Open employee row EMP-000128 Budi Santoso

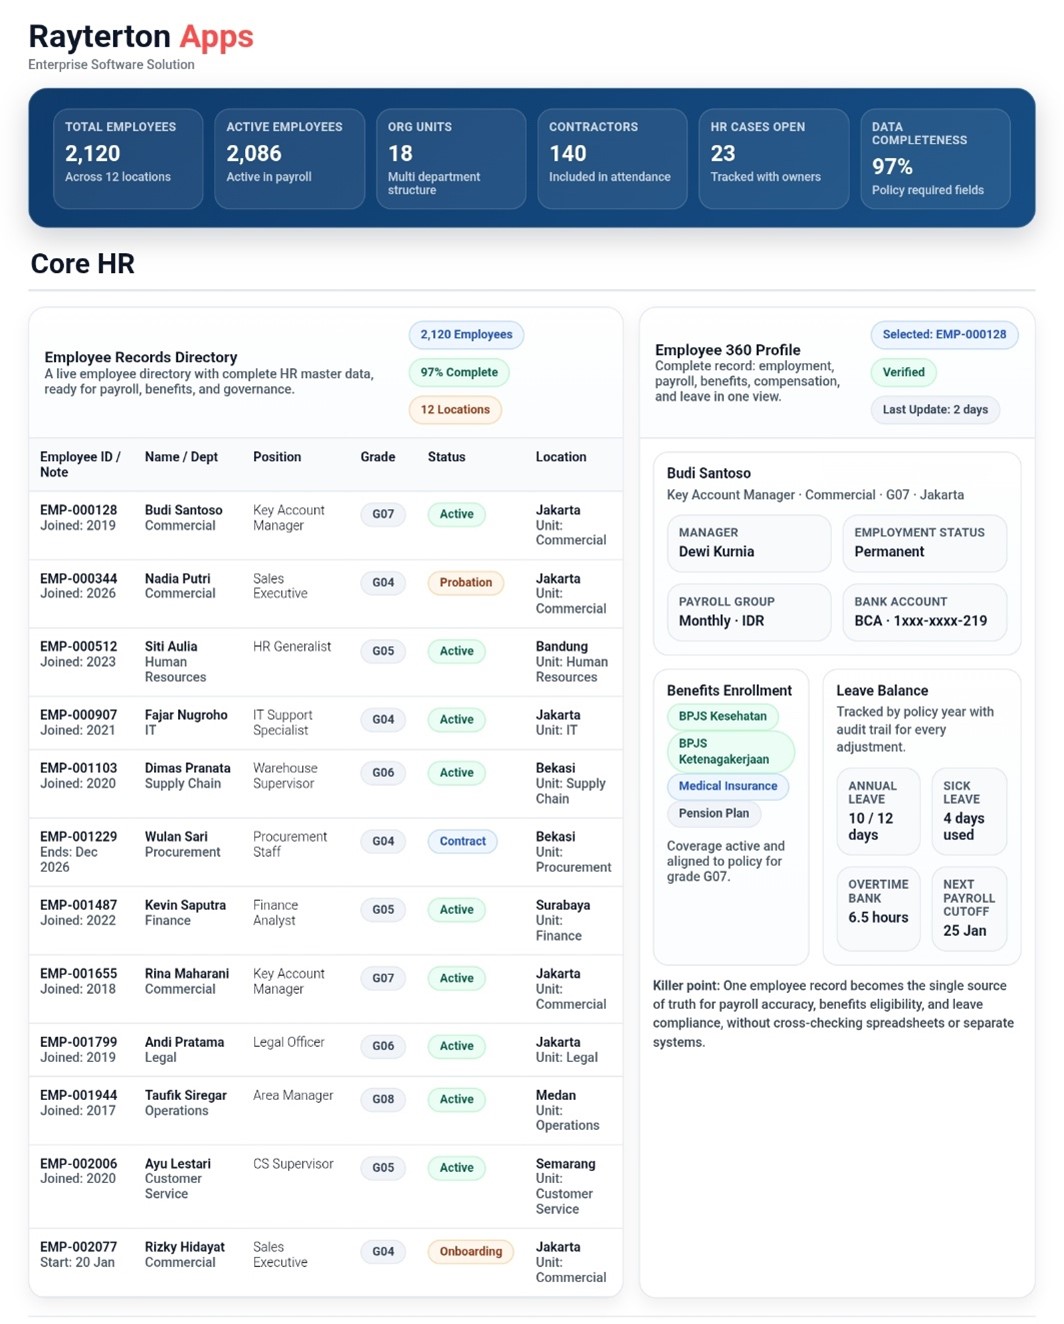pos(183,517)
